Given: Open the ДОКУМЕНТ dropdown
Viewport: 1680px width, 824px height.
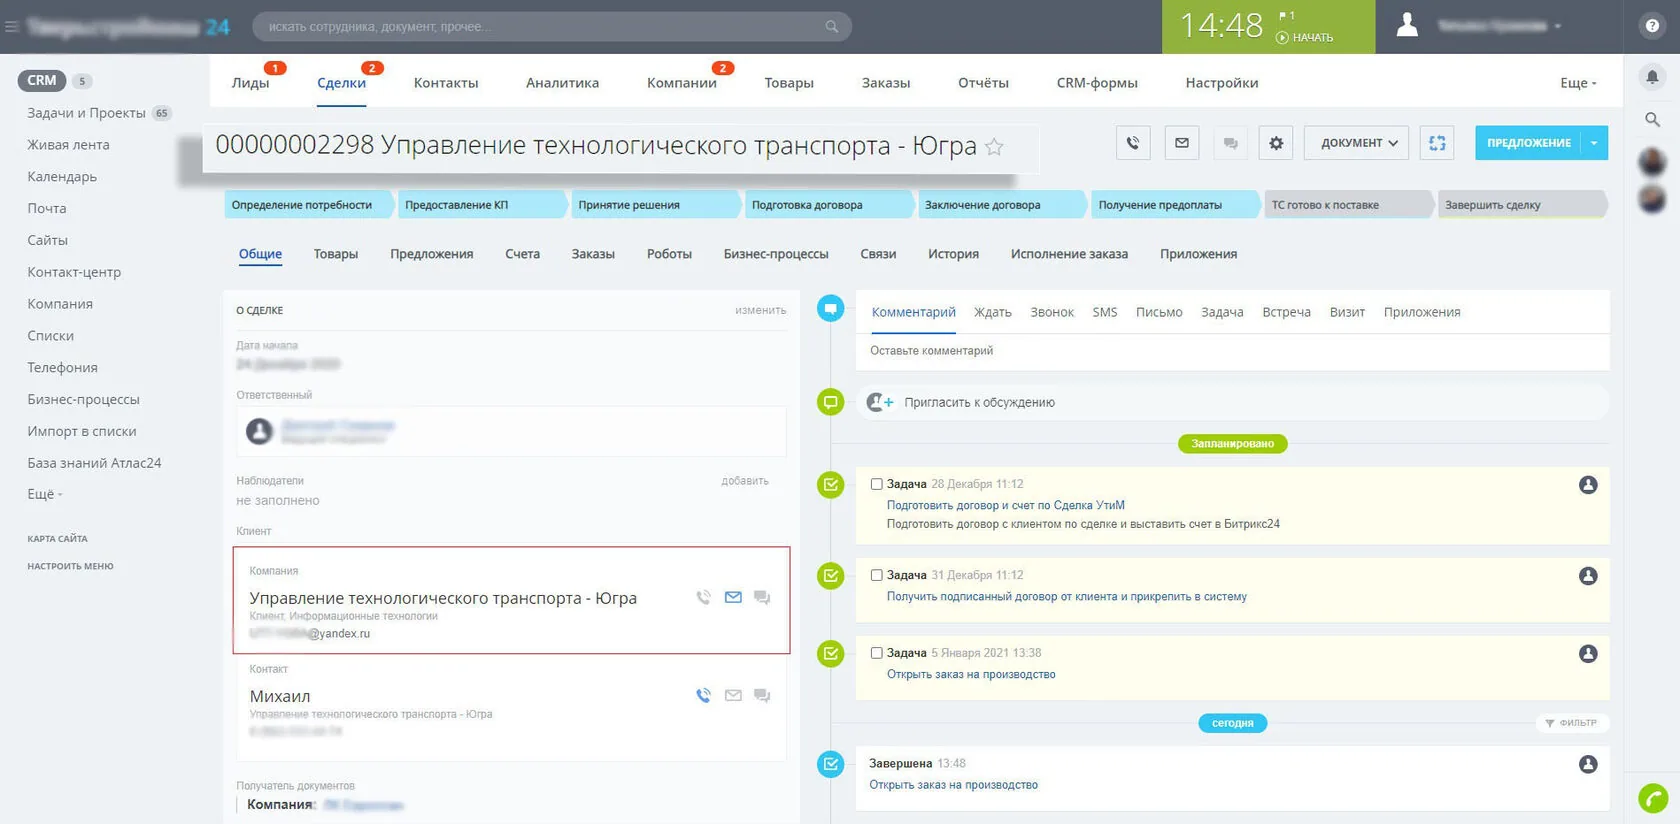Looking at the screenshot, I should pos(1357,143).
